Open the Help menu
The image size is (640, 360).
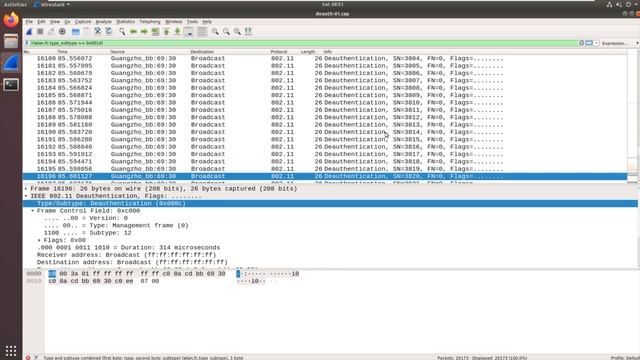[207, 22]
